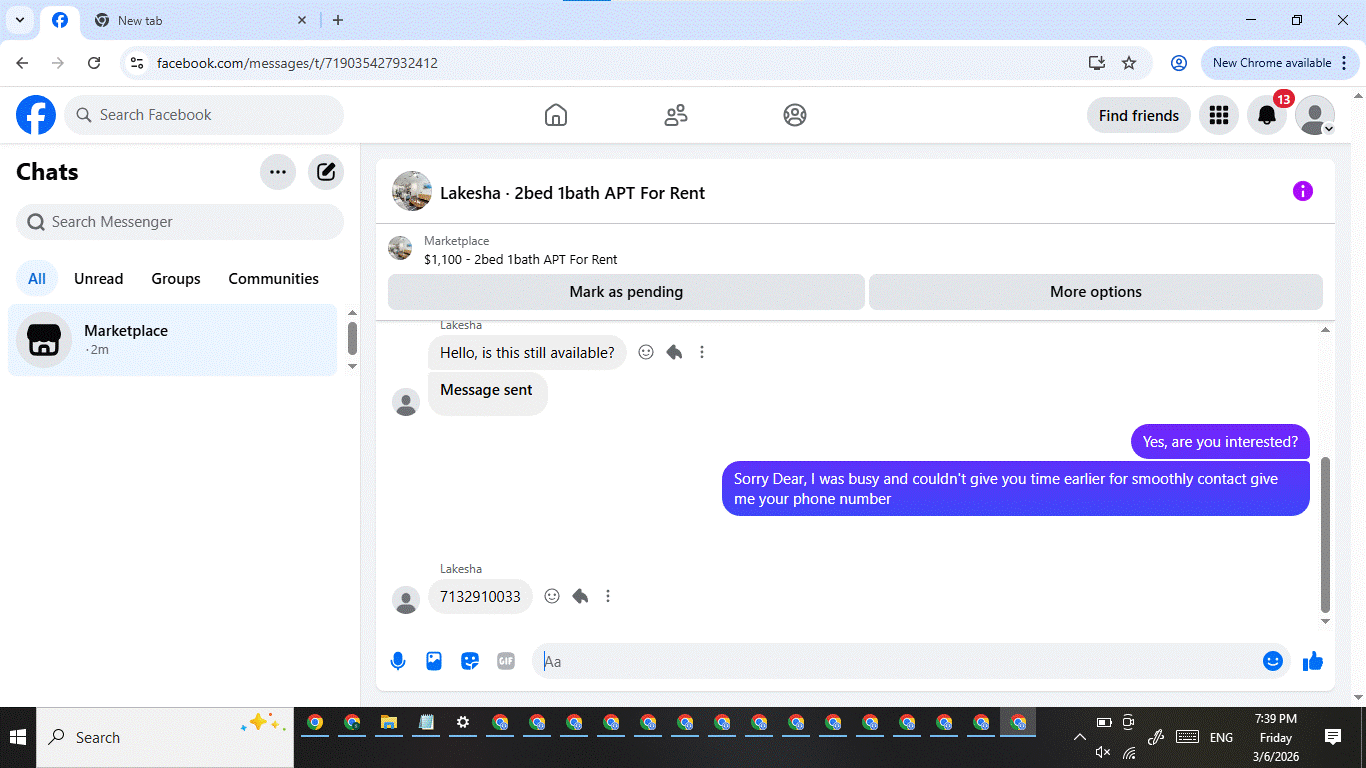1366x768 pixels.
Task: Reply to 'Hello, is this still available?' message
Action: click(674, 352)
